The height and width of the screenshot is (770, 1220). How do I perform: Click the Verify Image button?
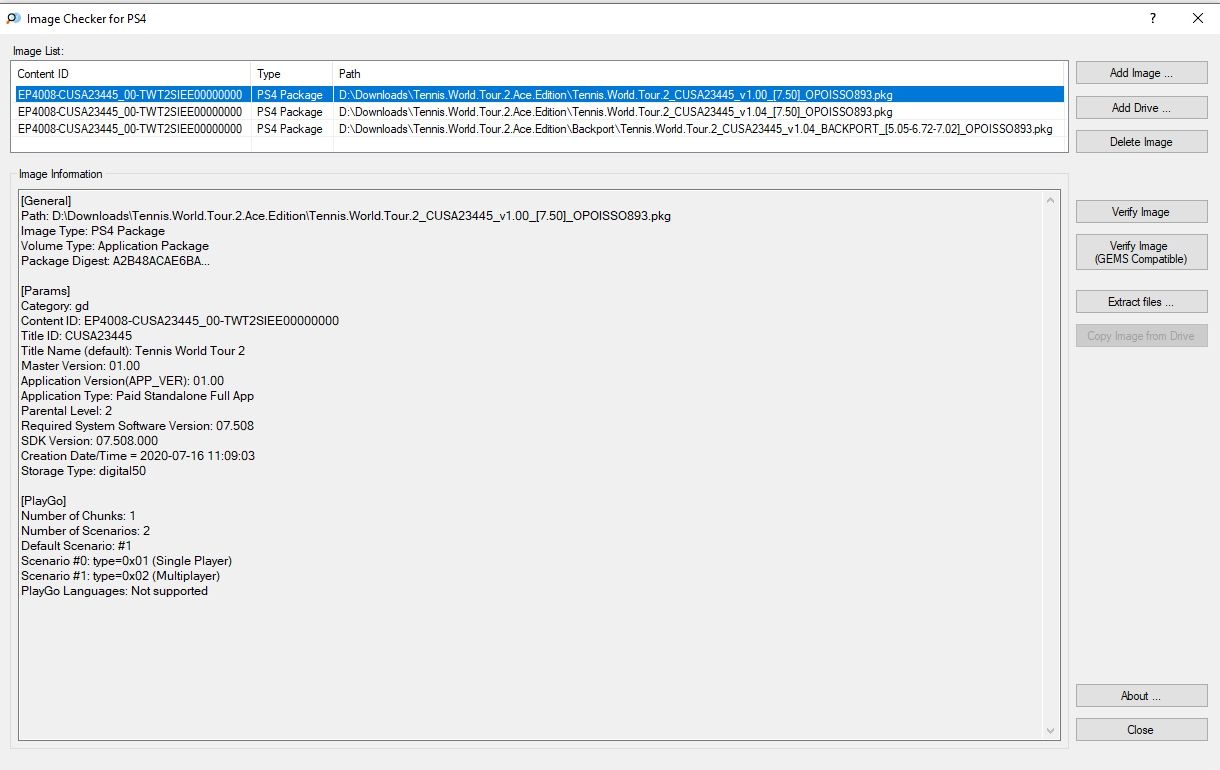[x=1141, y=212]
